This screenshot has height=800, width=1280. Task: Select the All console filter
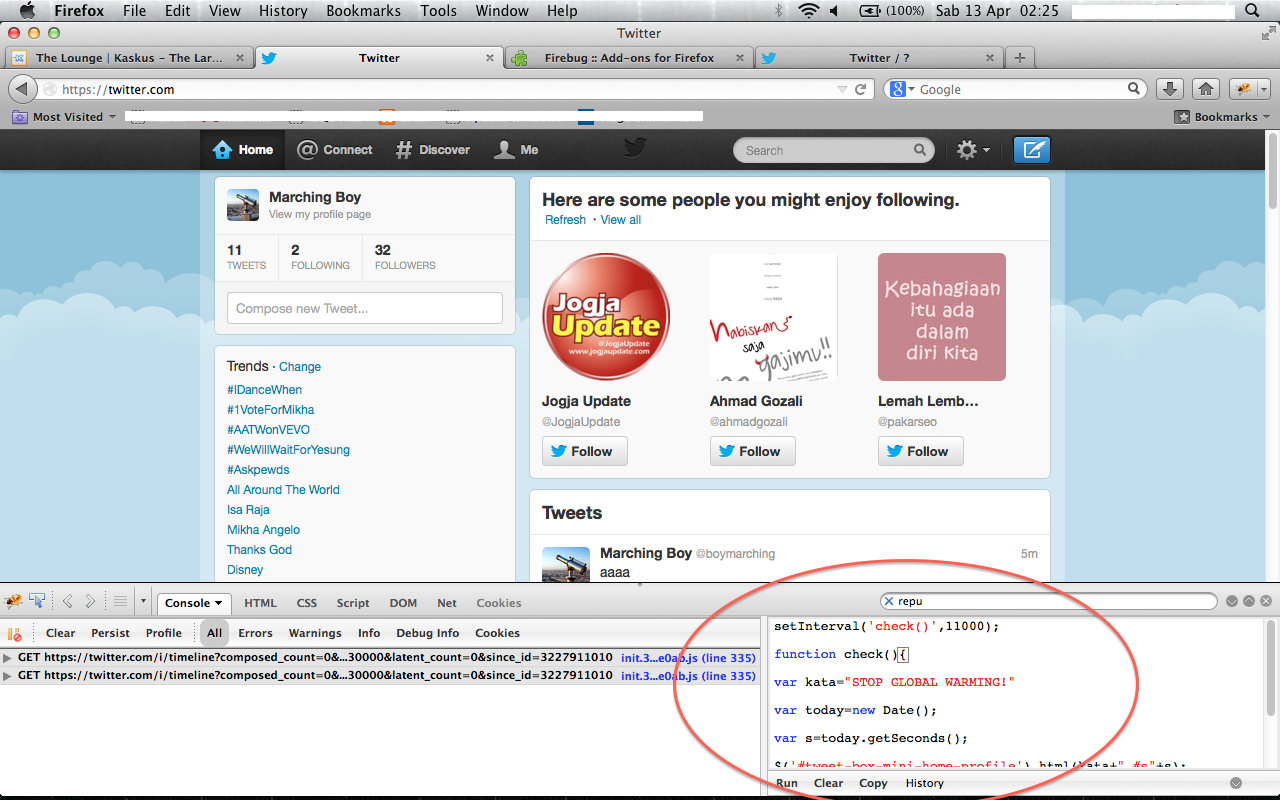214,633
